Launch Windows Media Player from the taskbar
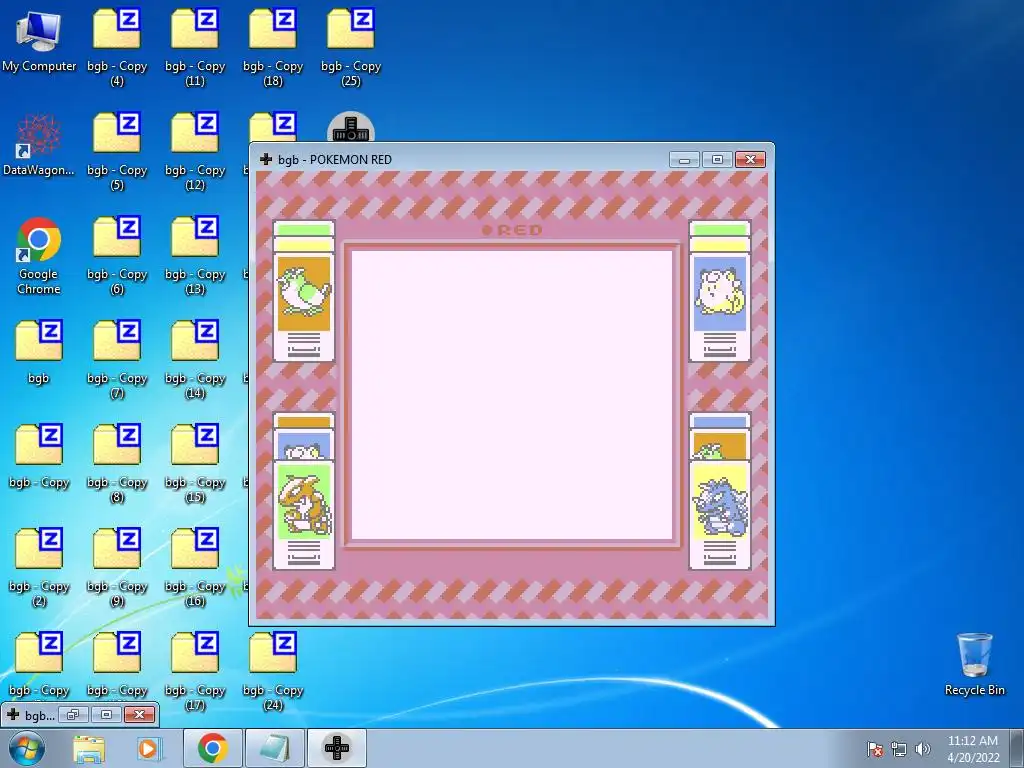This screenshot has height=768, width=1024. point(148,748)
